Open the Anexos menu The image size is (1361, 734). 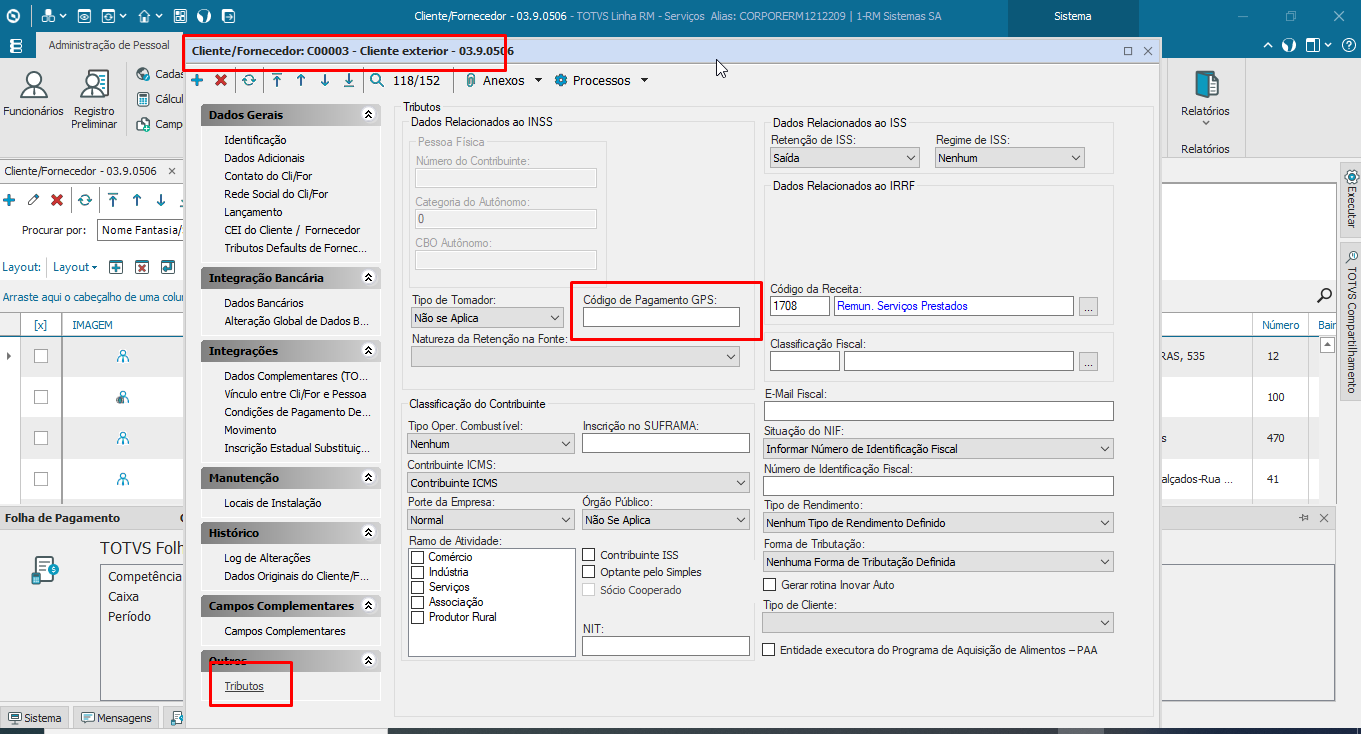coord(503,80)
